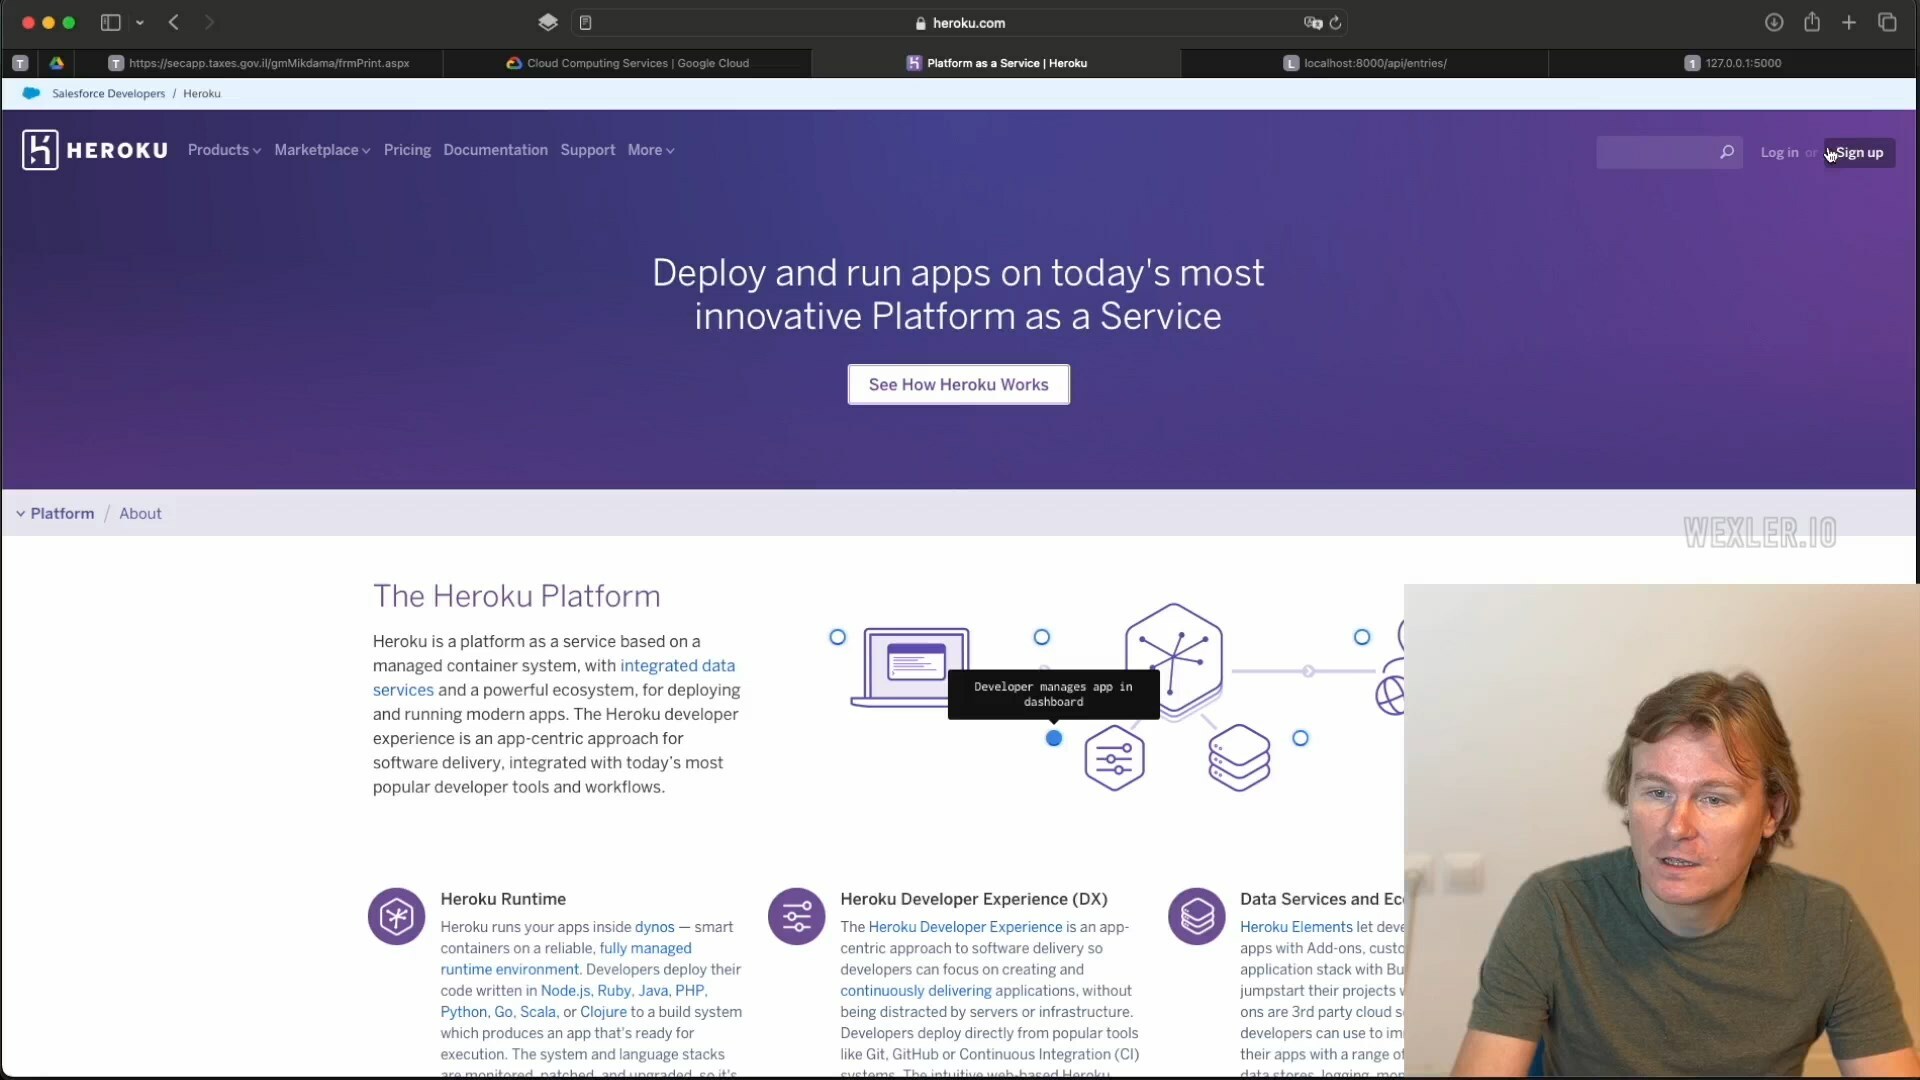Click the translate icon in address bar

coord(1313,22)
